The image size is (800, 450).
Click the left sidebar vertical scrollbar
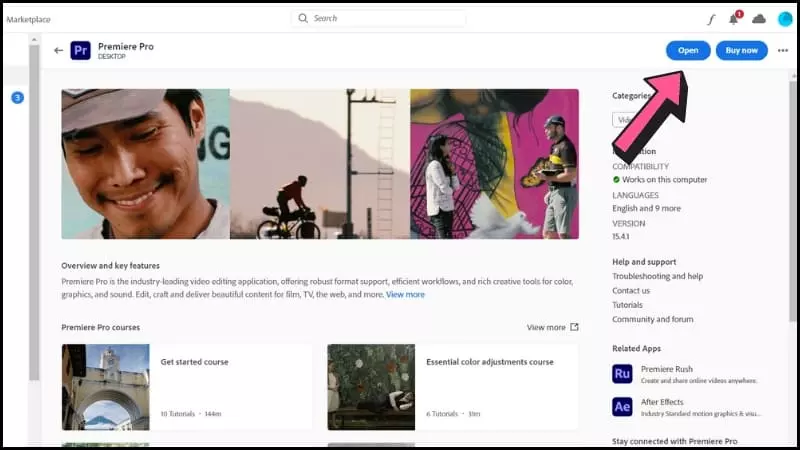(34, 213)
